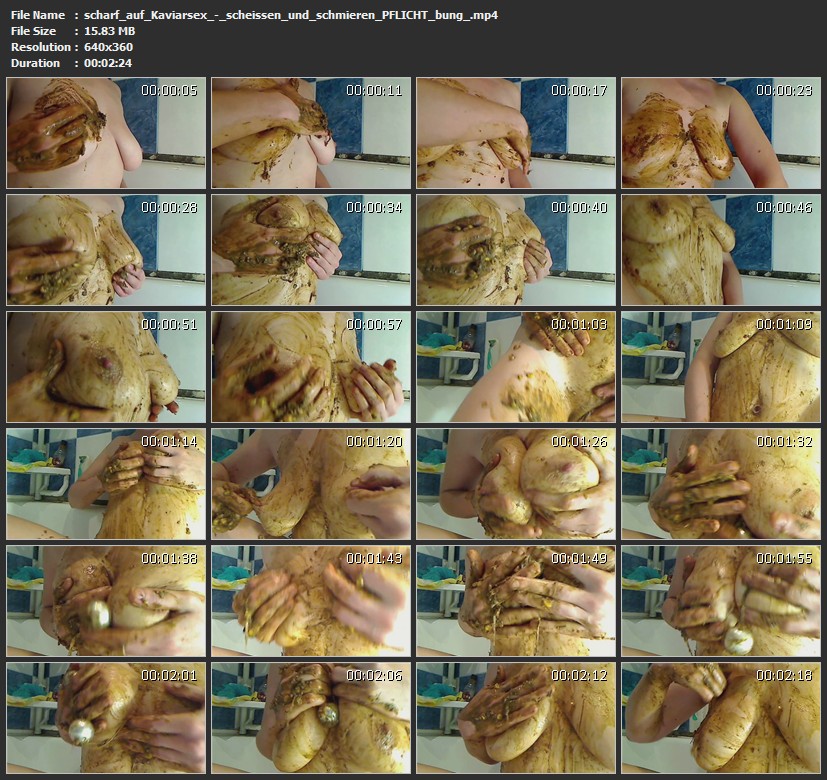Click the frame timestamped 00:00:28
The width and height of the screenshot is (827, 780).
105,250
